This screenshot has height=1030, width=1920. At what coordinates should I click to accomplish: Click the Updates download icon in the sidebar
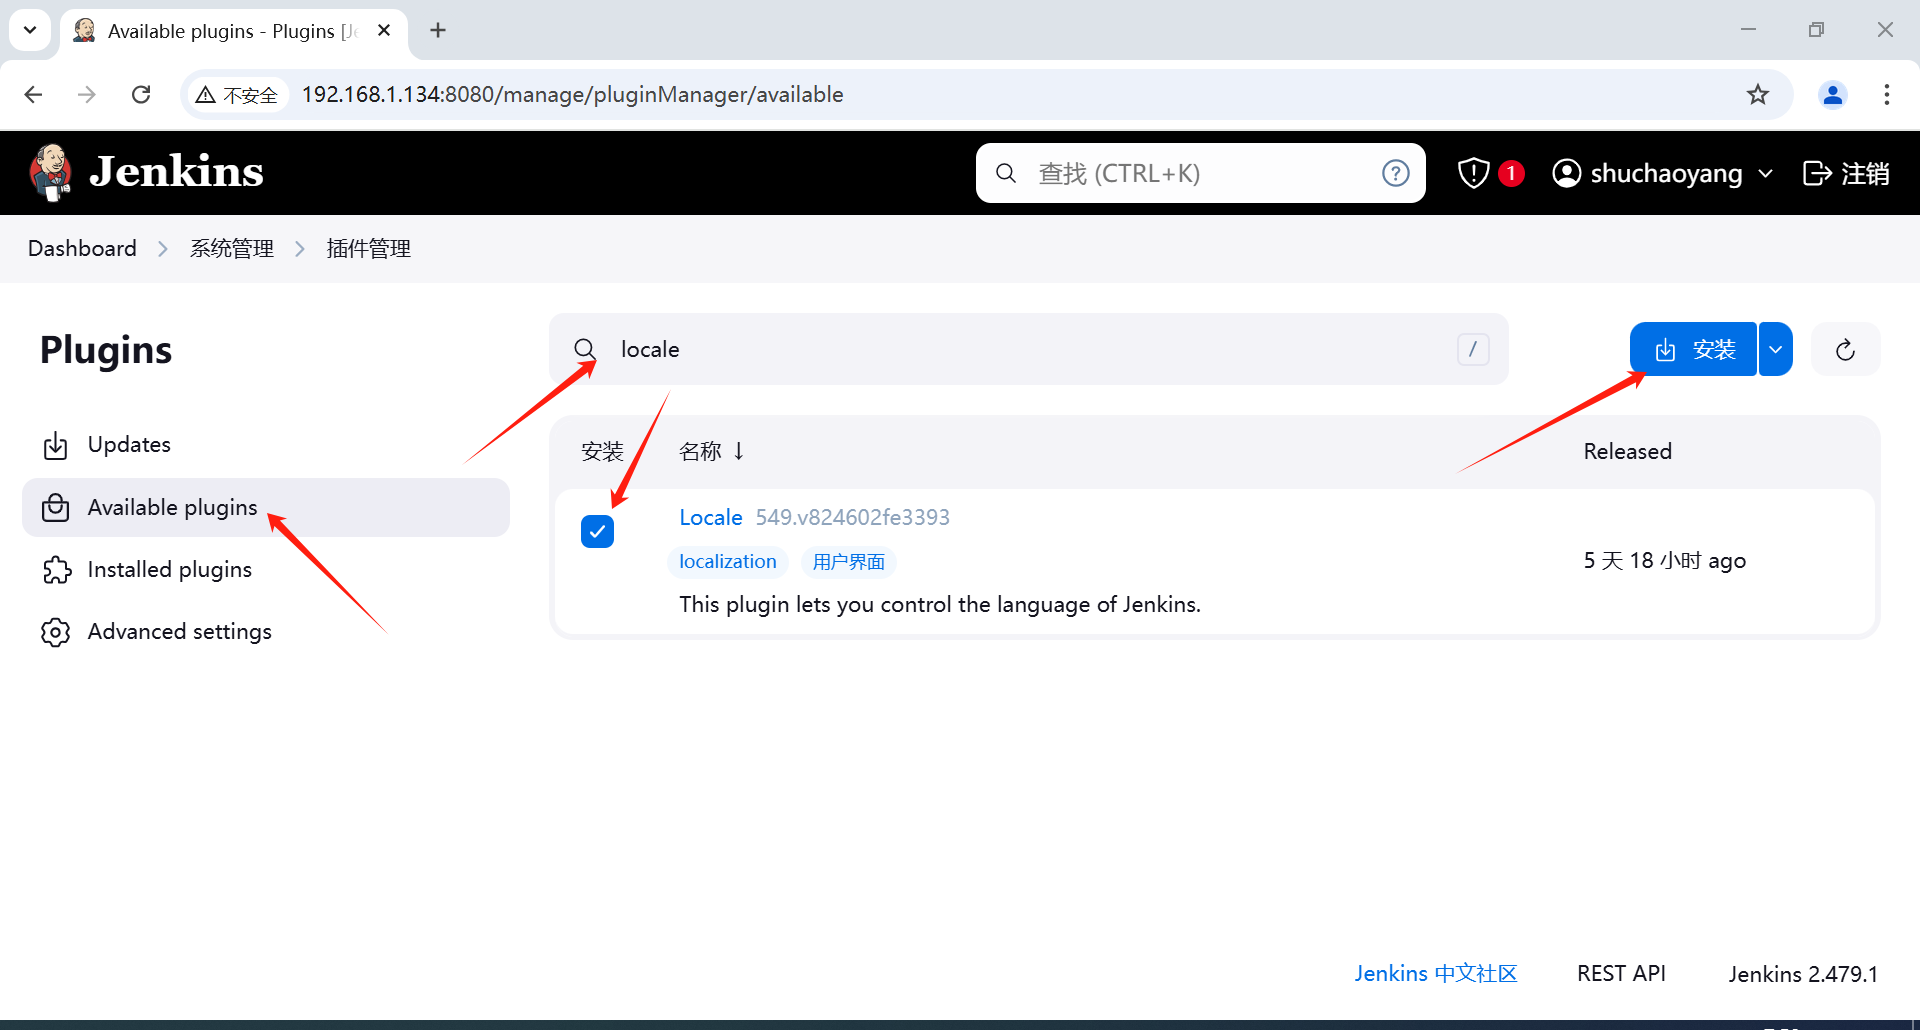(56, 445)
